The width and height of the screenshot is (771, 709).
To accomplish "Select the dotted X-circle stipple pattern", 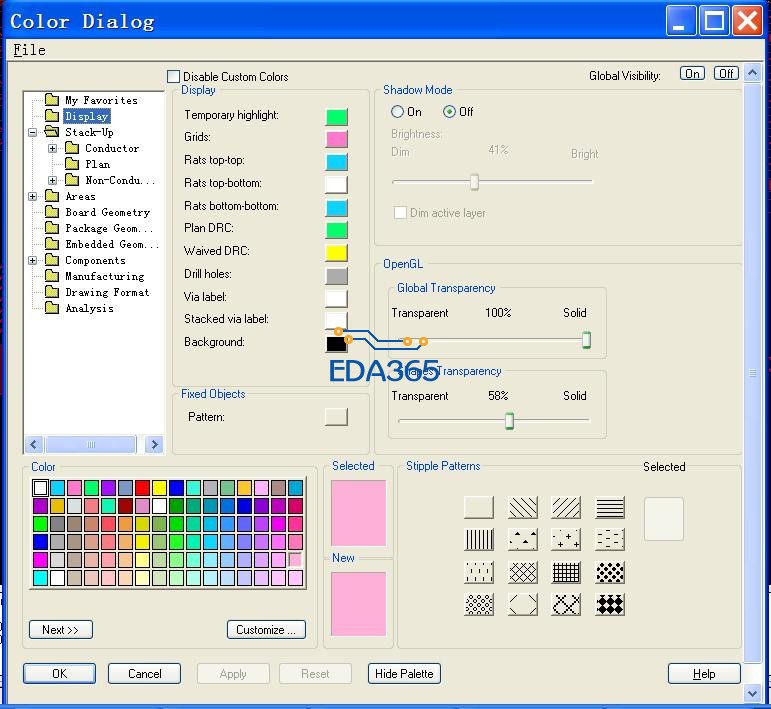I will tap(566, 604).
